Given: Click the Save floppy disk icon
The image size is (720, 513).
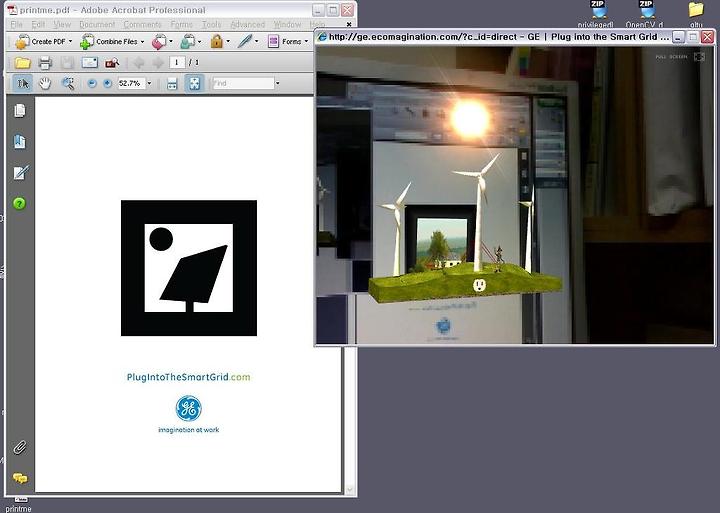Looking at the screenshot, I should pos(67,63).
